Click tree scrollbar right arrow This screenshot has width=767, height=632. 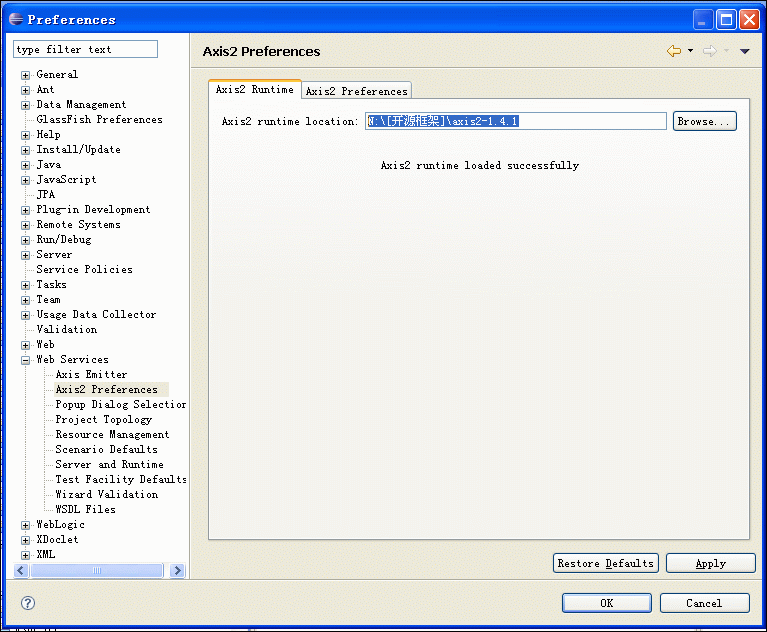[x=178, y=570]
